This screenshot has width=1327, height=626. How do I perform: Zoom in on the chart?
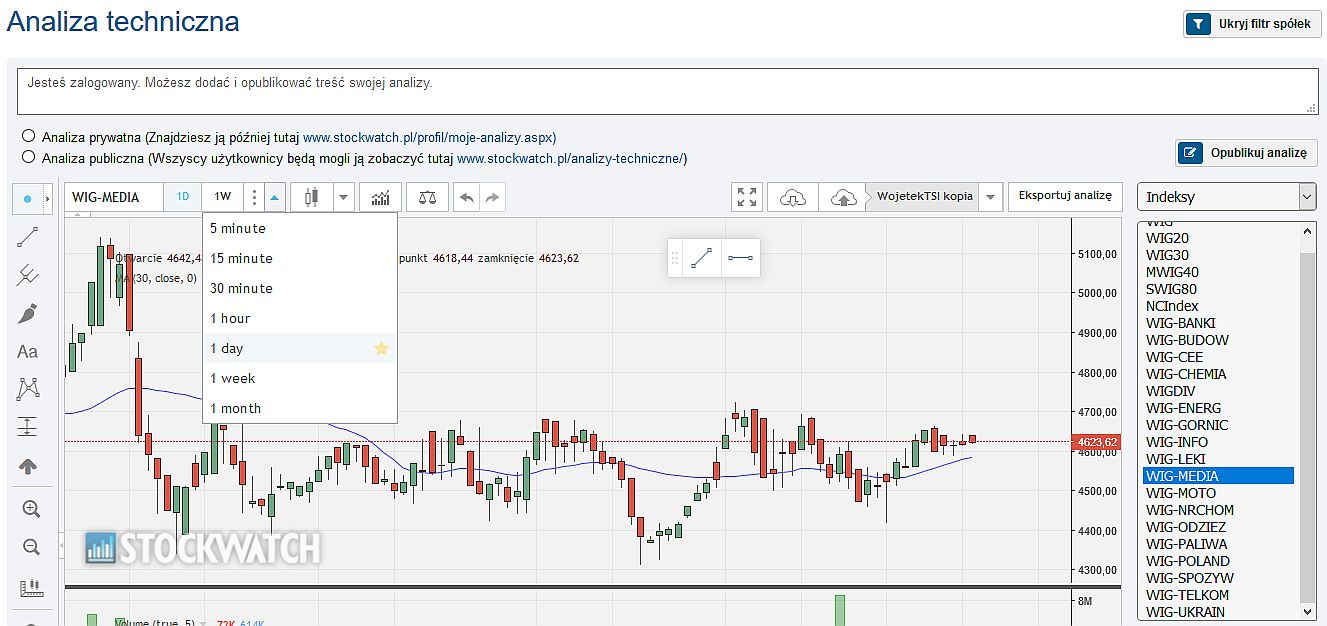coord(30,509)
